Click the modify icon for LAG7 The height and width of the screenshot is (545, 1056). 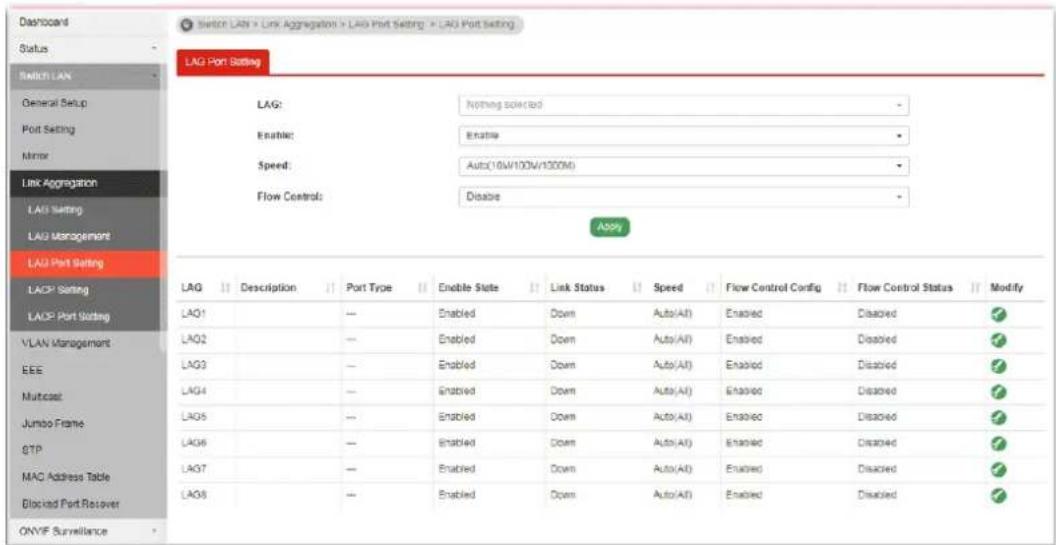point(999,470)
